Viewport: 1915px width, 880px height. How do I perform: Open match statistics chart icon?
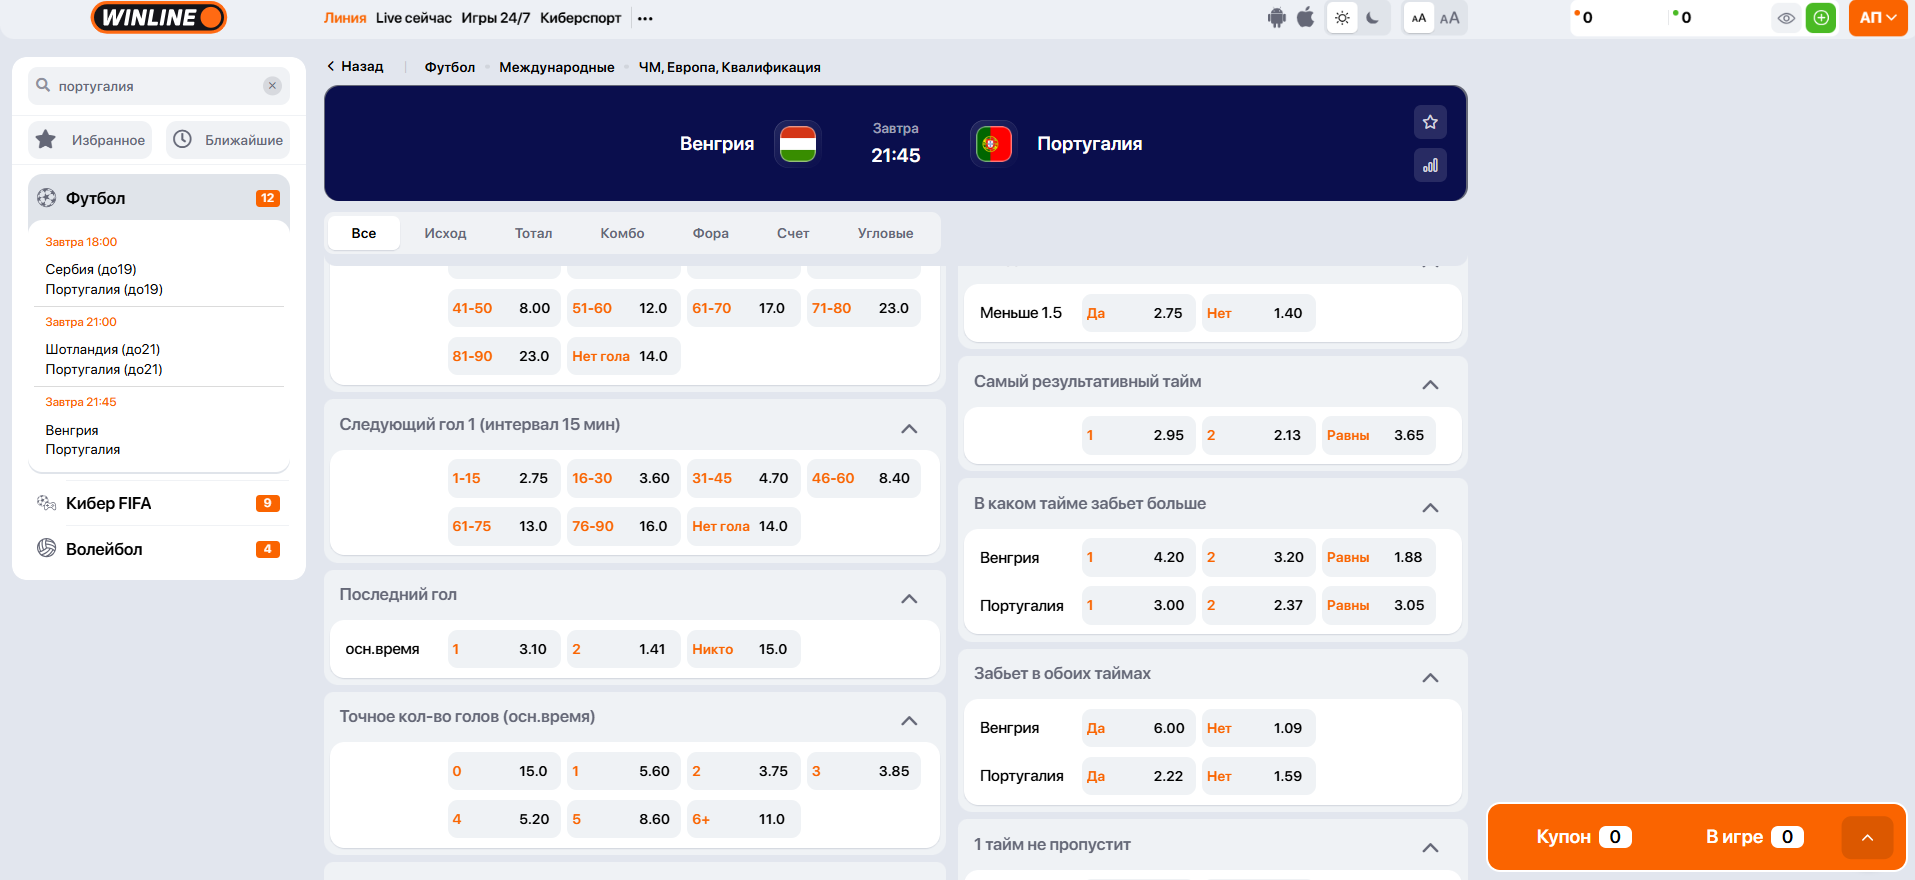[x=1430, y=165]
